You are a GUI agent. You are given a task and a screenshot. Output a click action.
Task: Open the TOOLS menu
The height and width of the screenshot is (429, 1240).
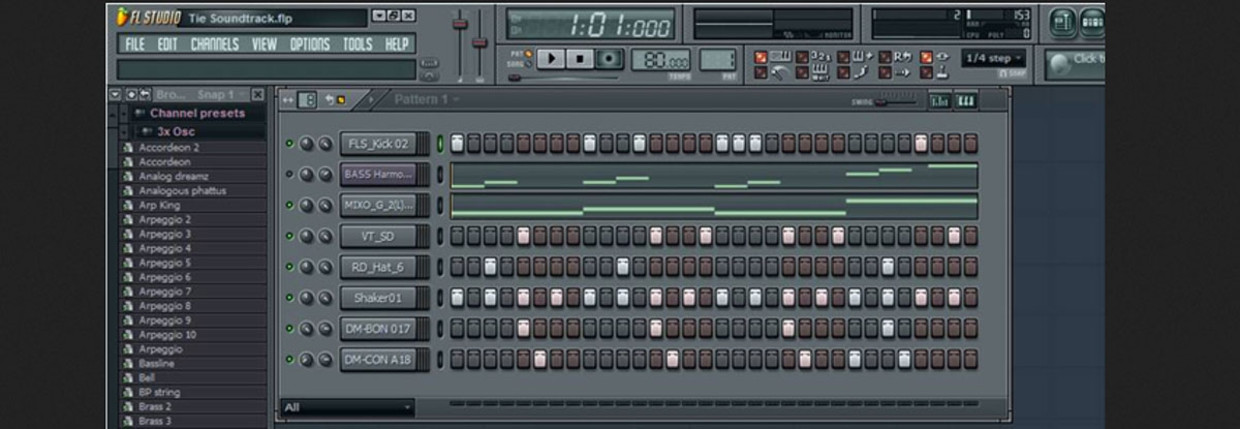[x=358, y=44]
